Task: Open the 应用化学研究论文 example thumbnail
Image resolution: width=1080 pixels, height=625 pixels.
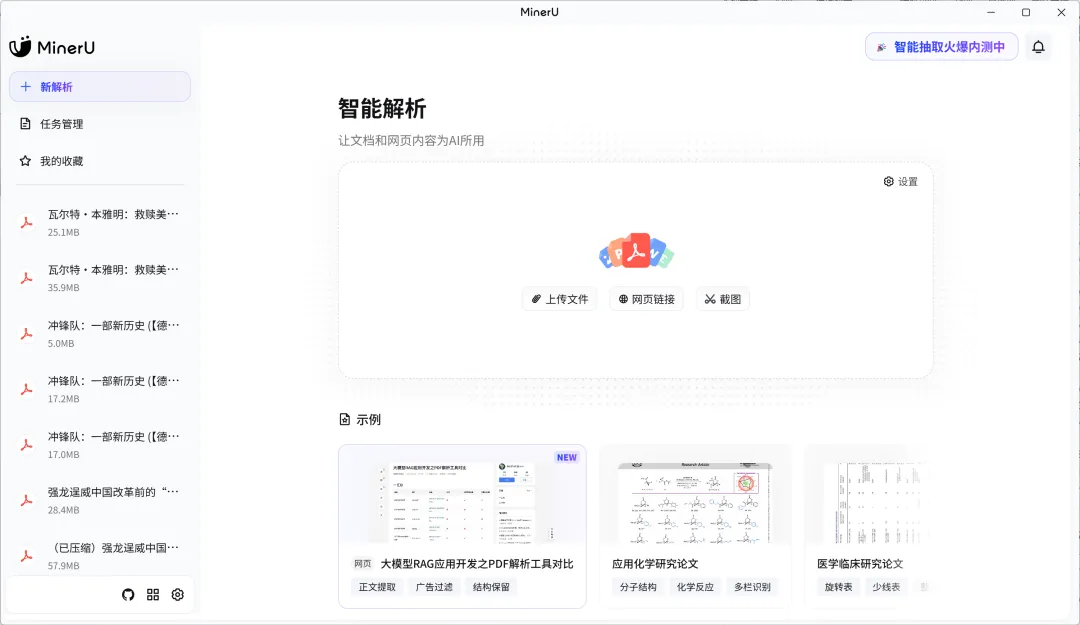Action: tap(696, 501)
